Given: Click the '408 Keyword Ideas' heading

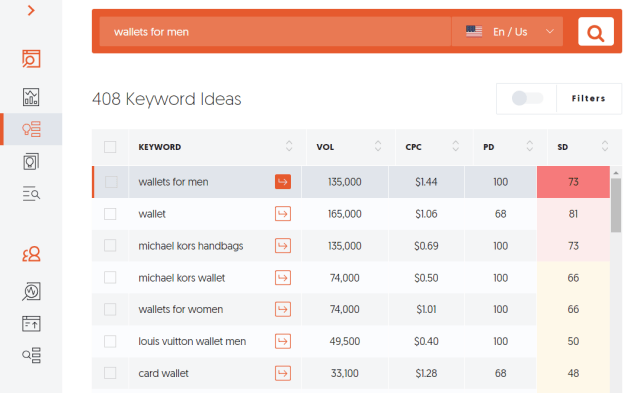Looking at the screenshot, I should click(x=167, y=99).
